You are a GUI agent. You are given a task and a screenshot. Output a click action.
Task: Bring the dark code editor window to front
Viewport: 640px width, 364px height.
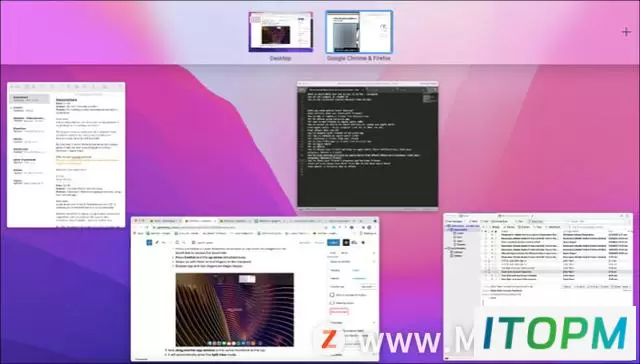pos(368,146)
